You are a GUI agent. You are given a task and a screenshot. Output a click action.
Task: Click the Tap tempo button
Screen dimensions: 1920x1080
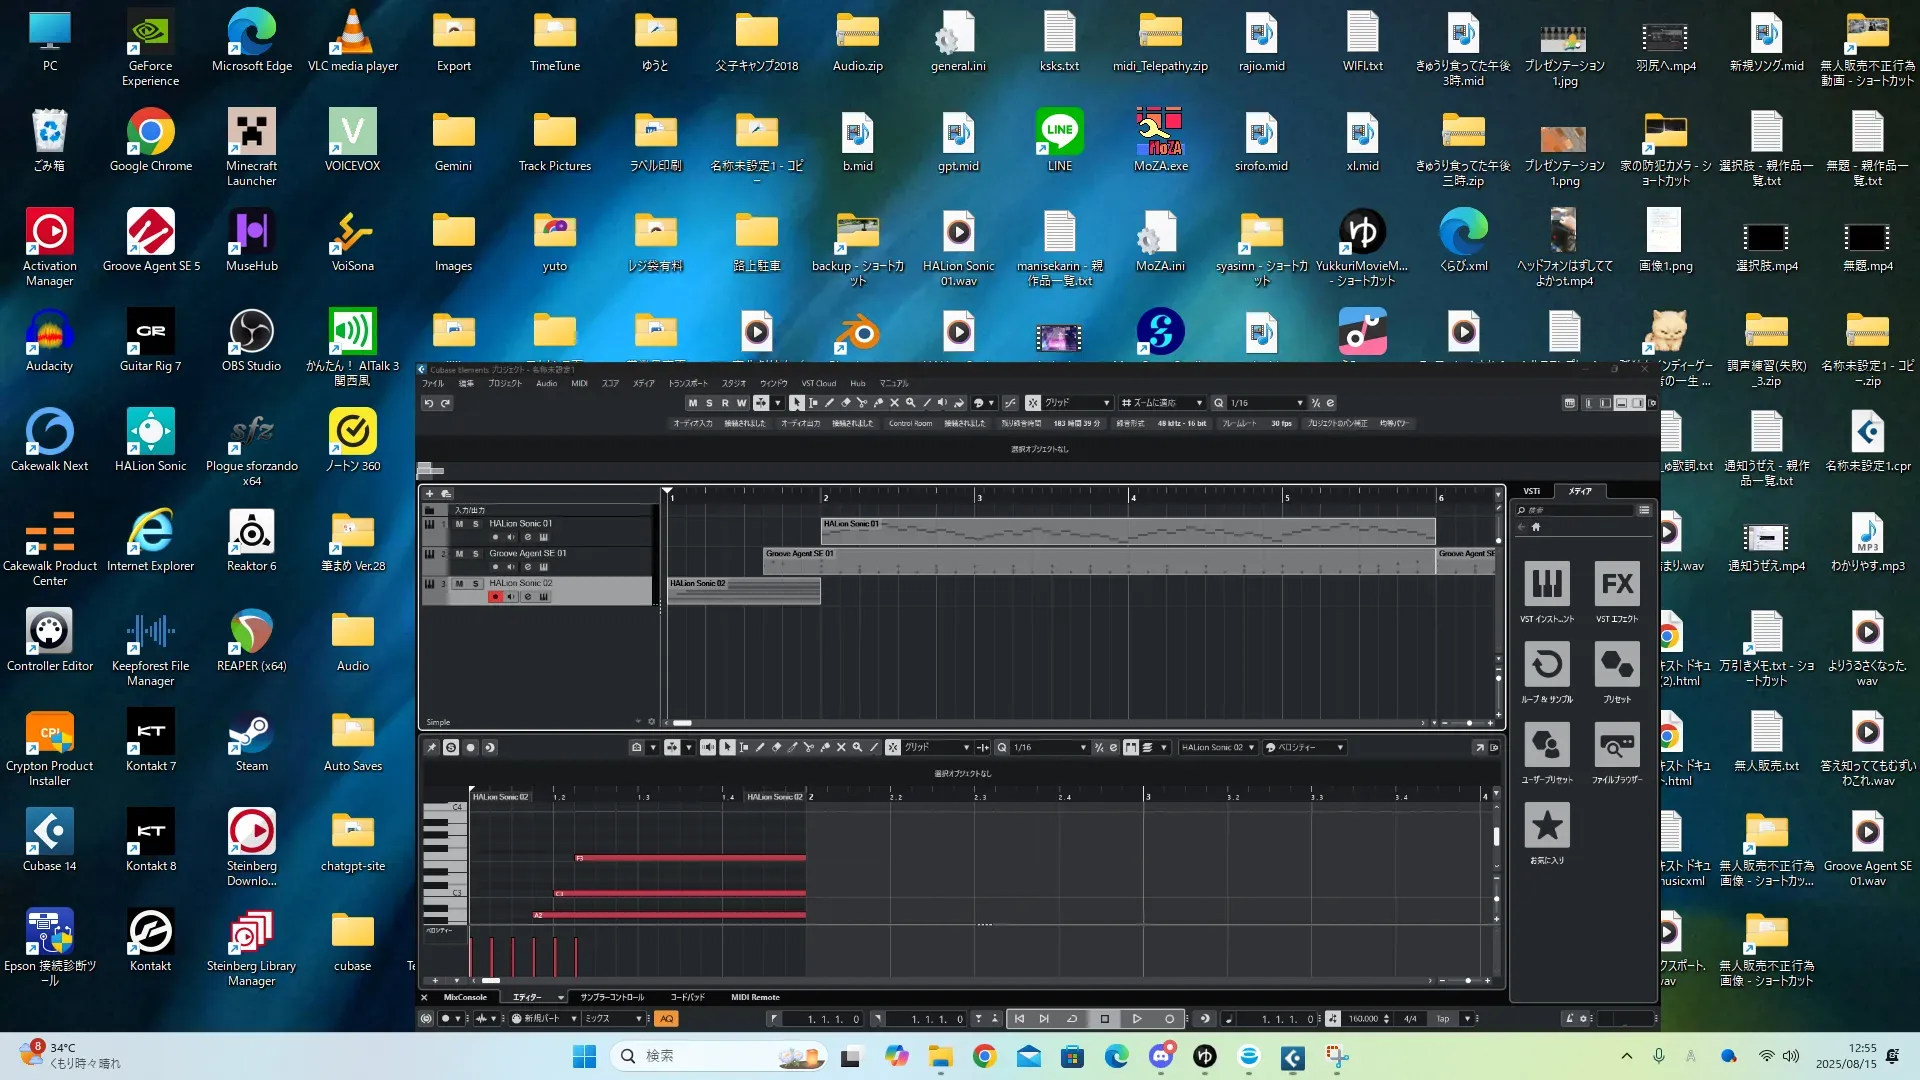coord(1442,1019)
